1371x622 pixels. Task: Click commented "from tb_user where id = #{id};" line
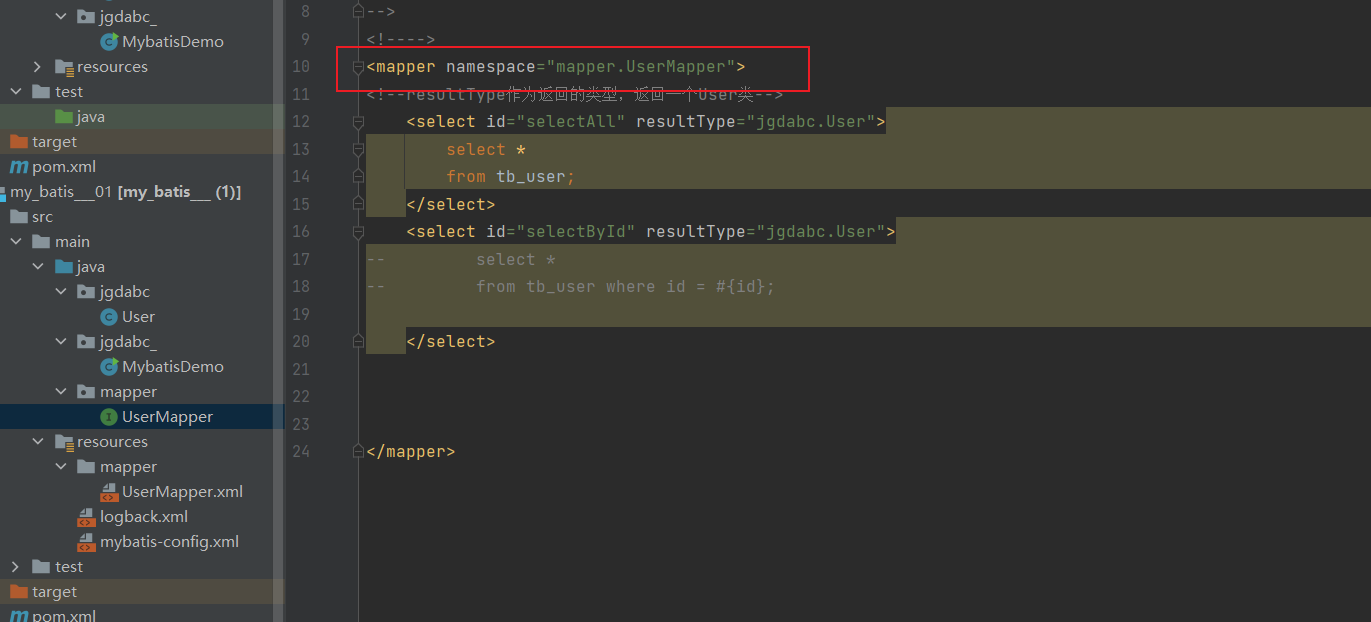pyautogui.click(x=625, y=287)
